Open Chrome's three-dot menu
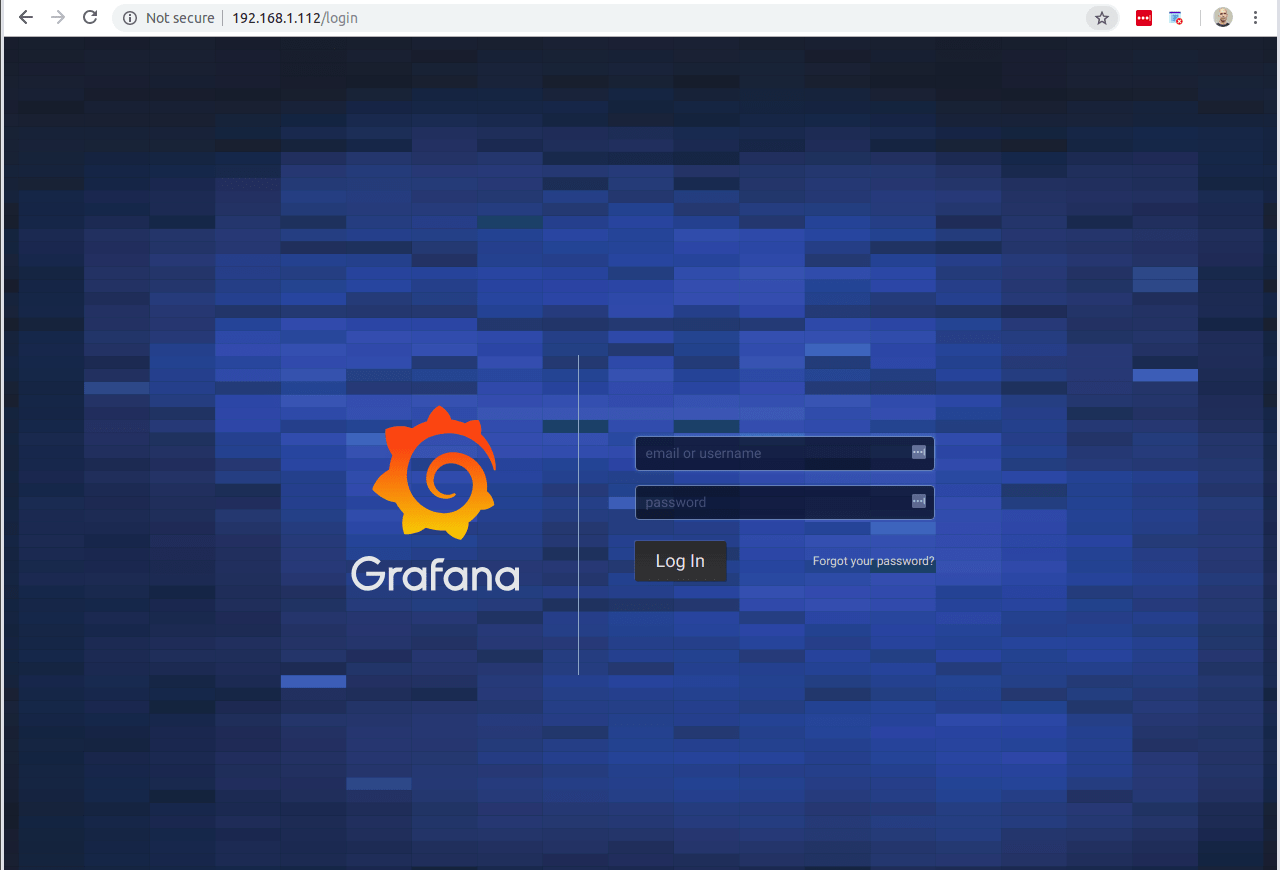 click(1255, 18)
